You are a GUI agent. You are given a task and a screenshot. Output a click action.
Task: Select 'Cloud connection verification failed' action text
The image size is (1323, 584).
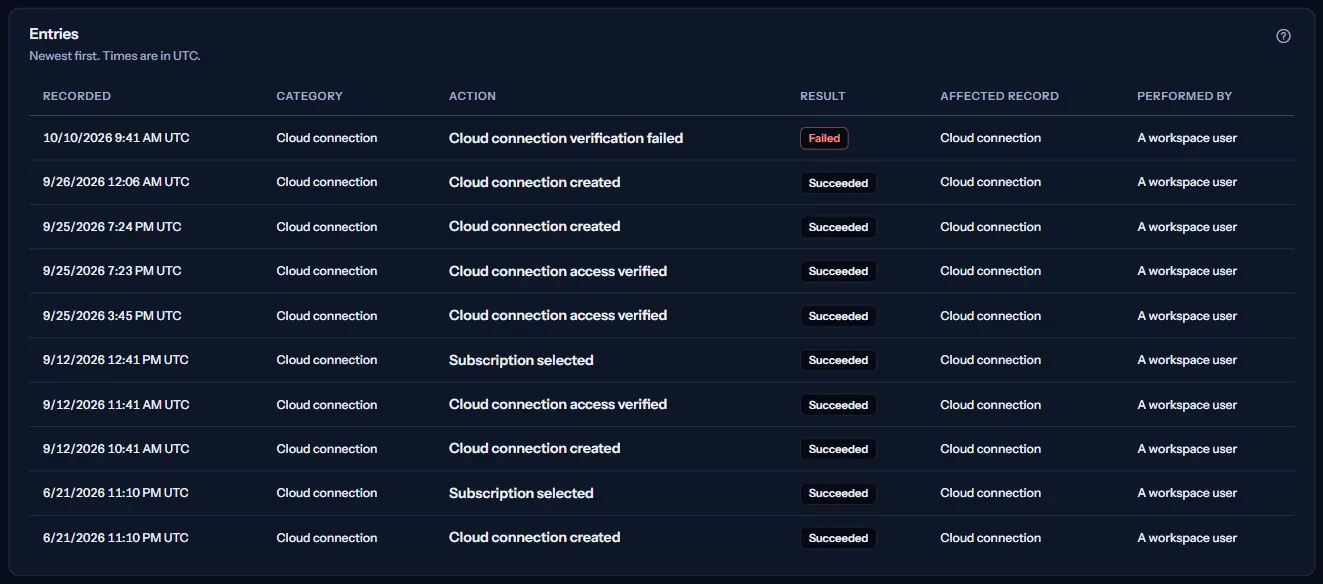[x=566, y=138]
